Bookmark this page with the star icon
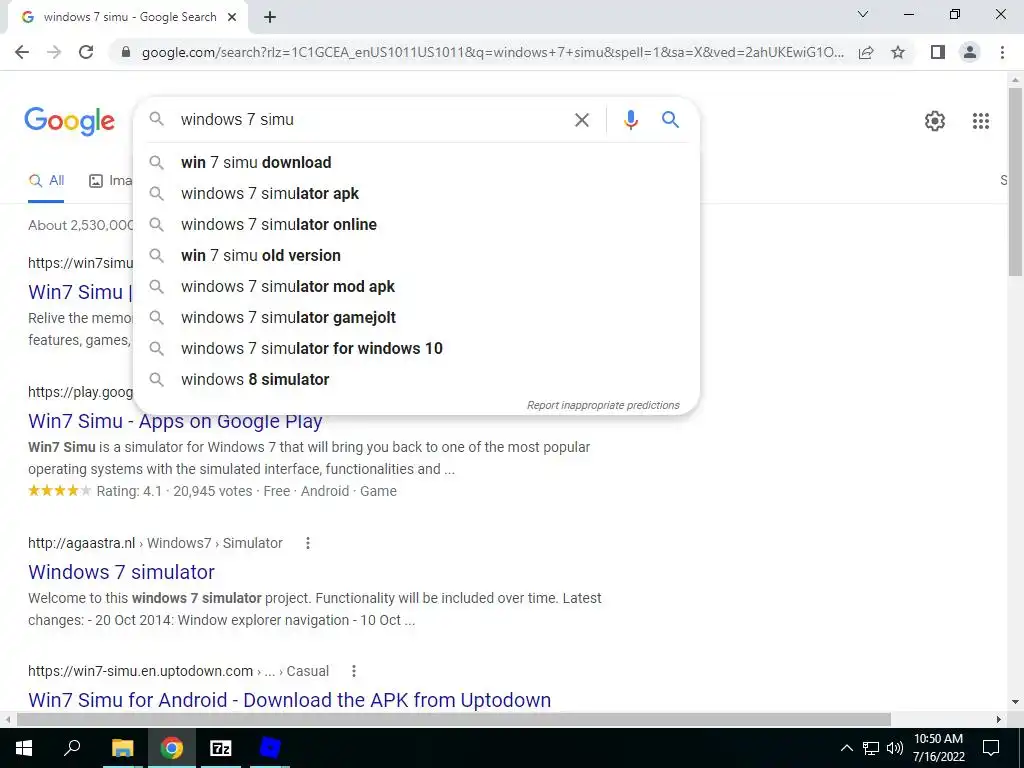This screenshot has width=1024, height=768. pos(898,52)
